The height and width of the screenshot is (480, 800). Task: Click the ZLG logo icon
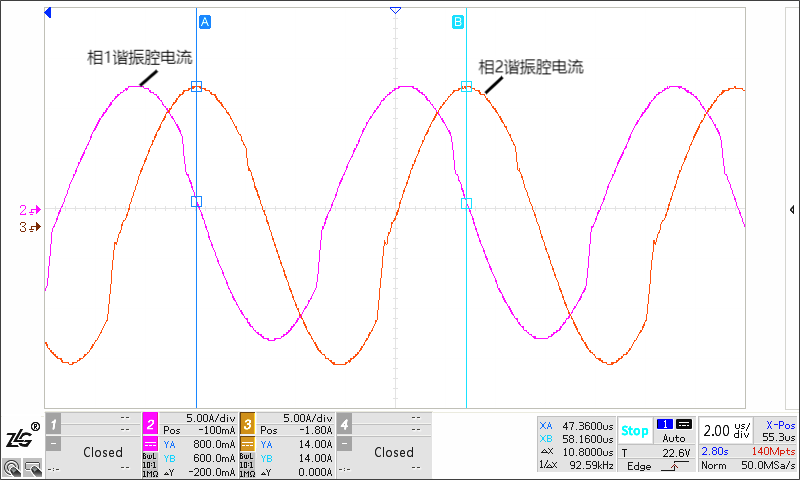(21, 436)
